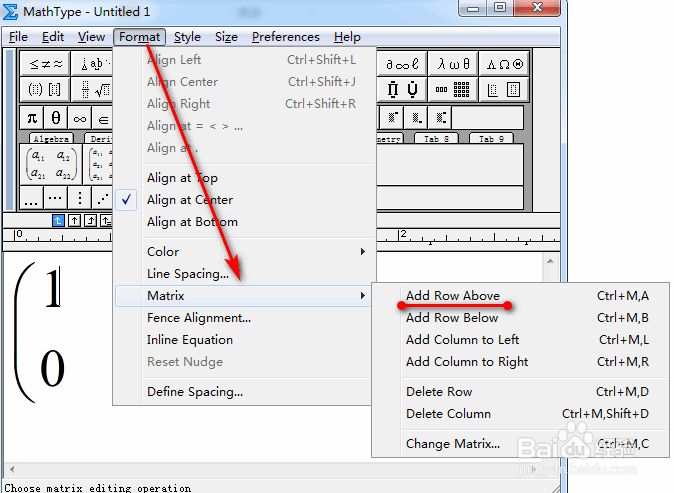Select the checked Align at Center option
This screenshot has width=674, height=493.
[245, 200]
